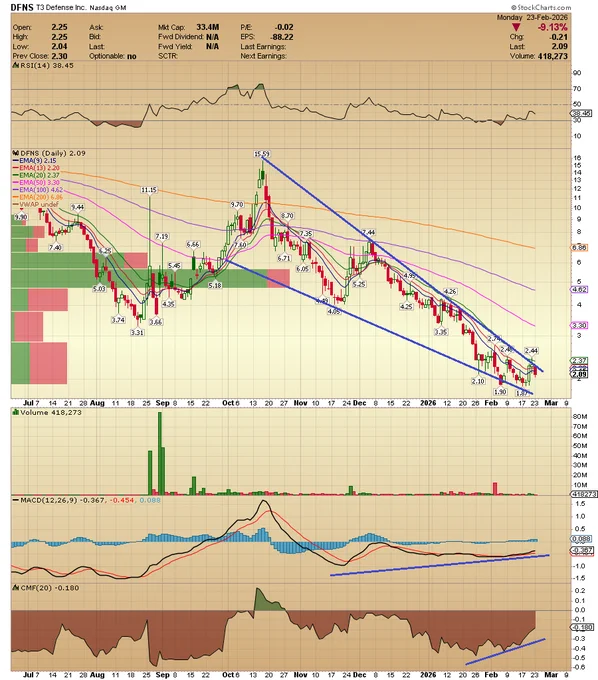598x680 pixels.
Task: Click the 11.15 spike price label
Action: (149, 190)
